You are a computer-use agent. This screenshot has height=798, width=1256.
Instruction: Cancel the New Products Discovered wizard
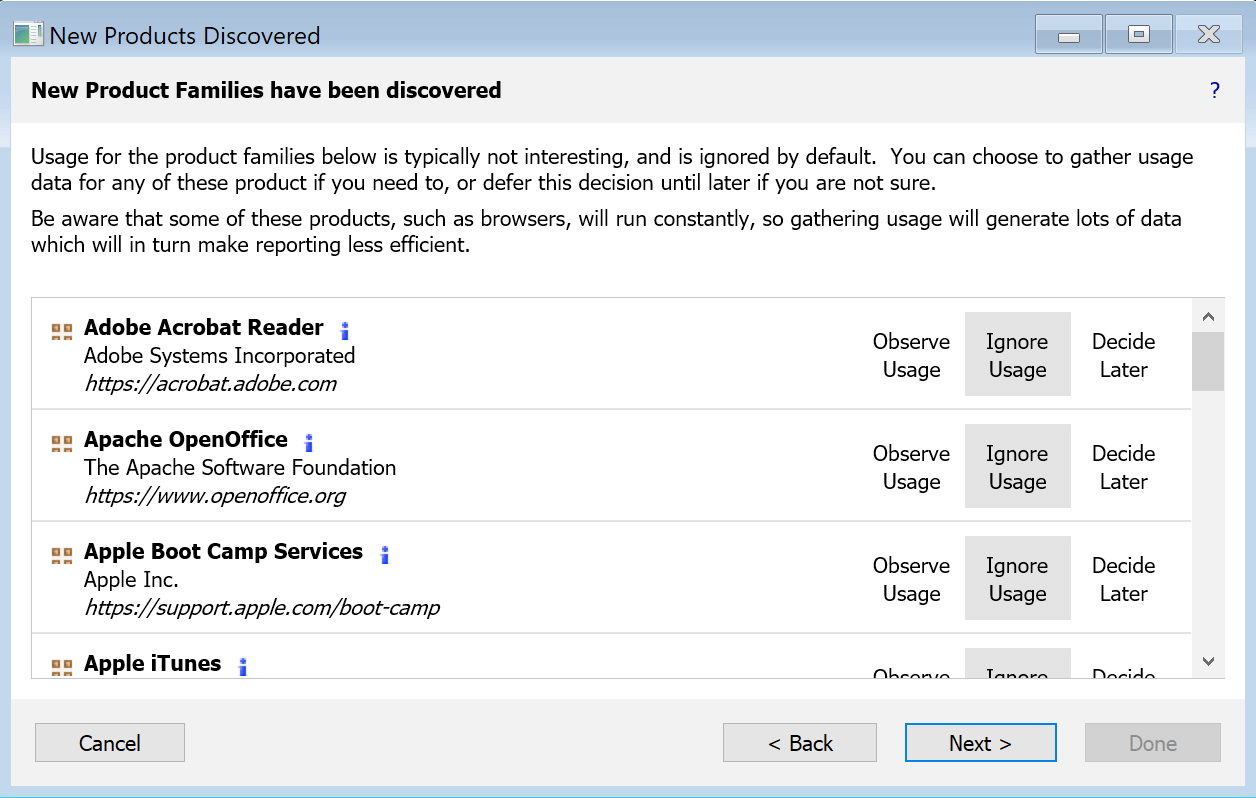coord(110,743)
